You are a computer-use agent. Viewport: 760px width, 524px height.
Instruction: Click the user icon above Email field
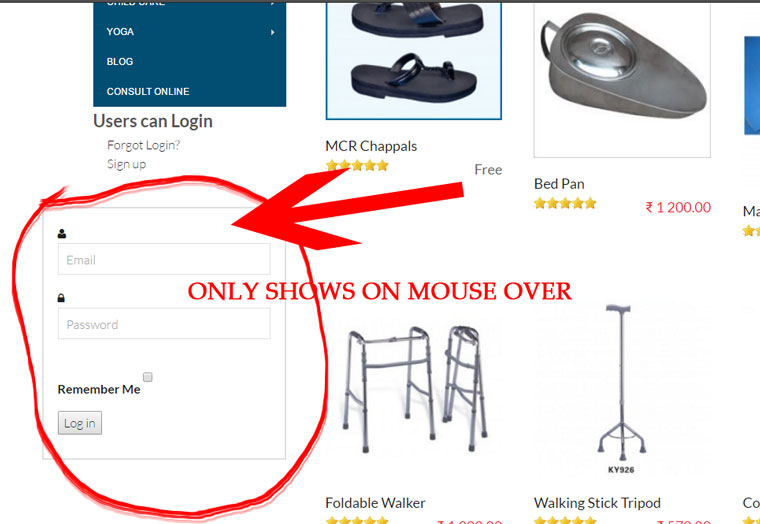pos(62,234)
